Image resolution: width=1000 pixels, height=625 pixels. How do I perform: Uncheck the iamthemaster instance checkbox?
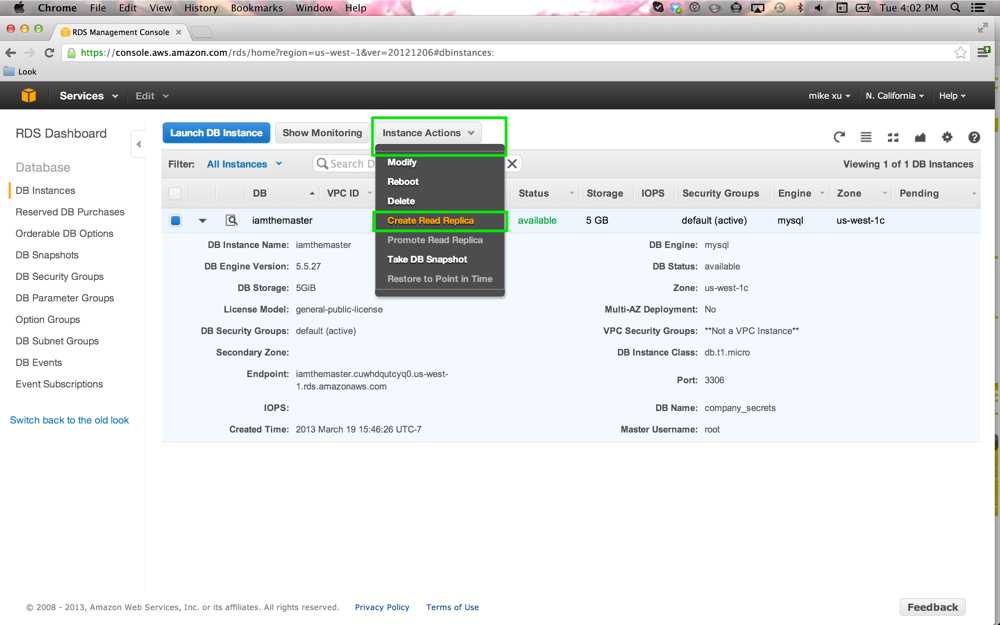tap(175, 220)
